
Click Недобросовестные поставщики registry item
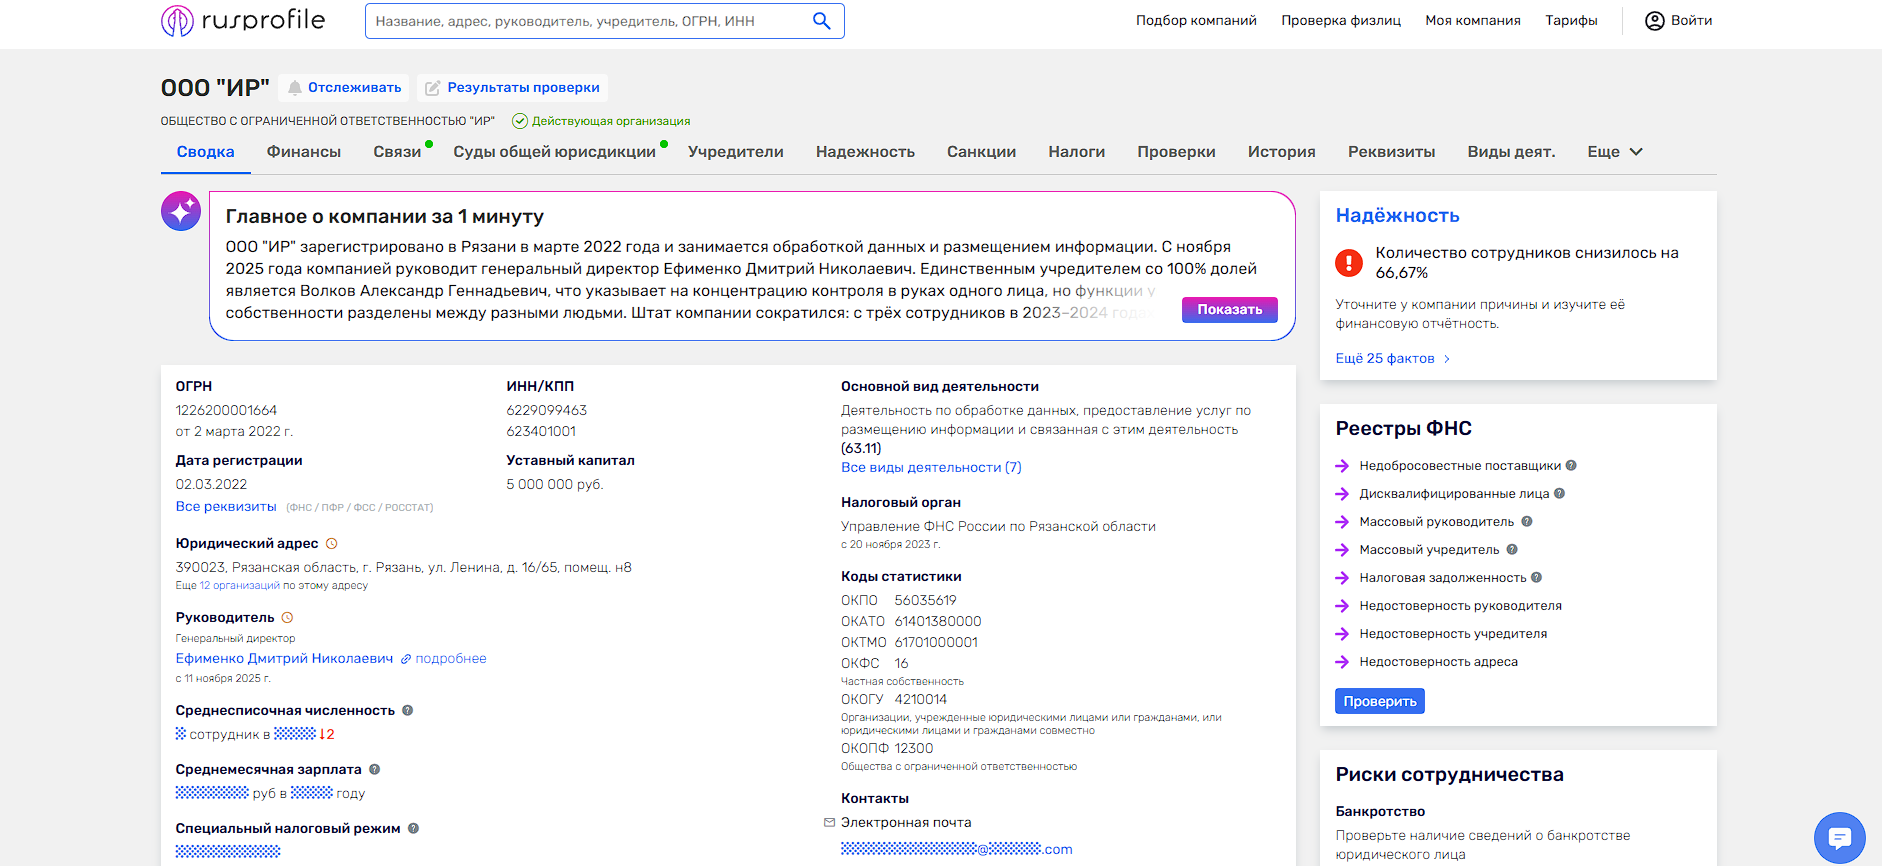pos(1460,466)
